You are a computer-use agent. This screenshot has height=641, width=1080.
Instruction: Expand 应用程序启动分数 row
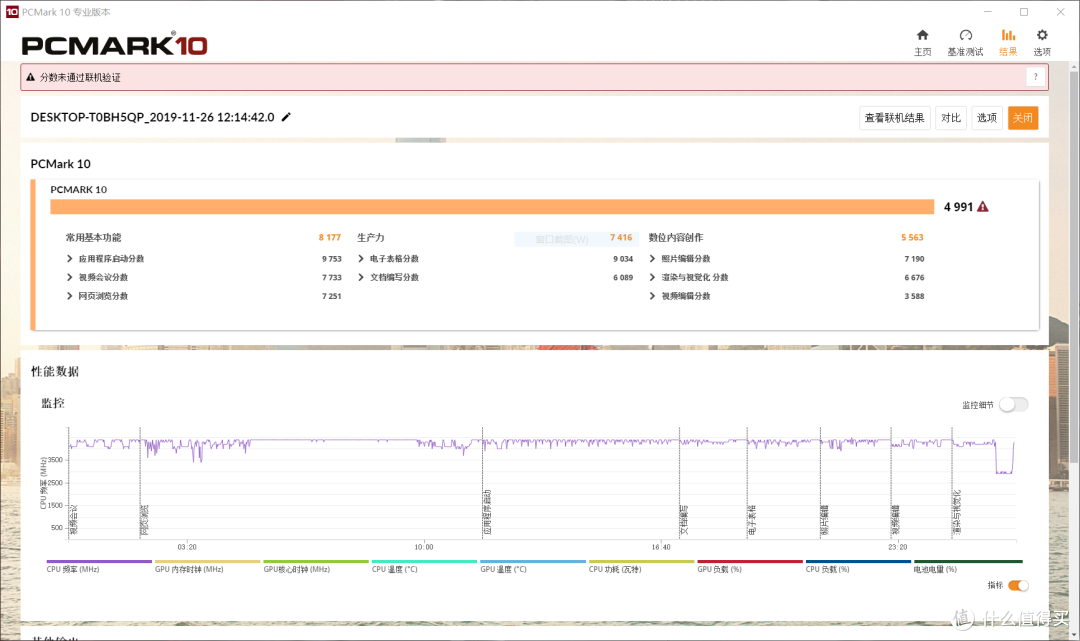70,259
